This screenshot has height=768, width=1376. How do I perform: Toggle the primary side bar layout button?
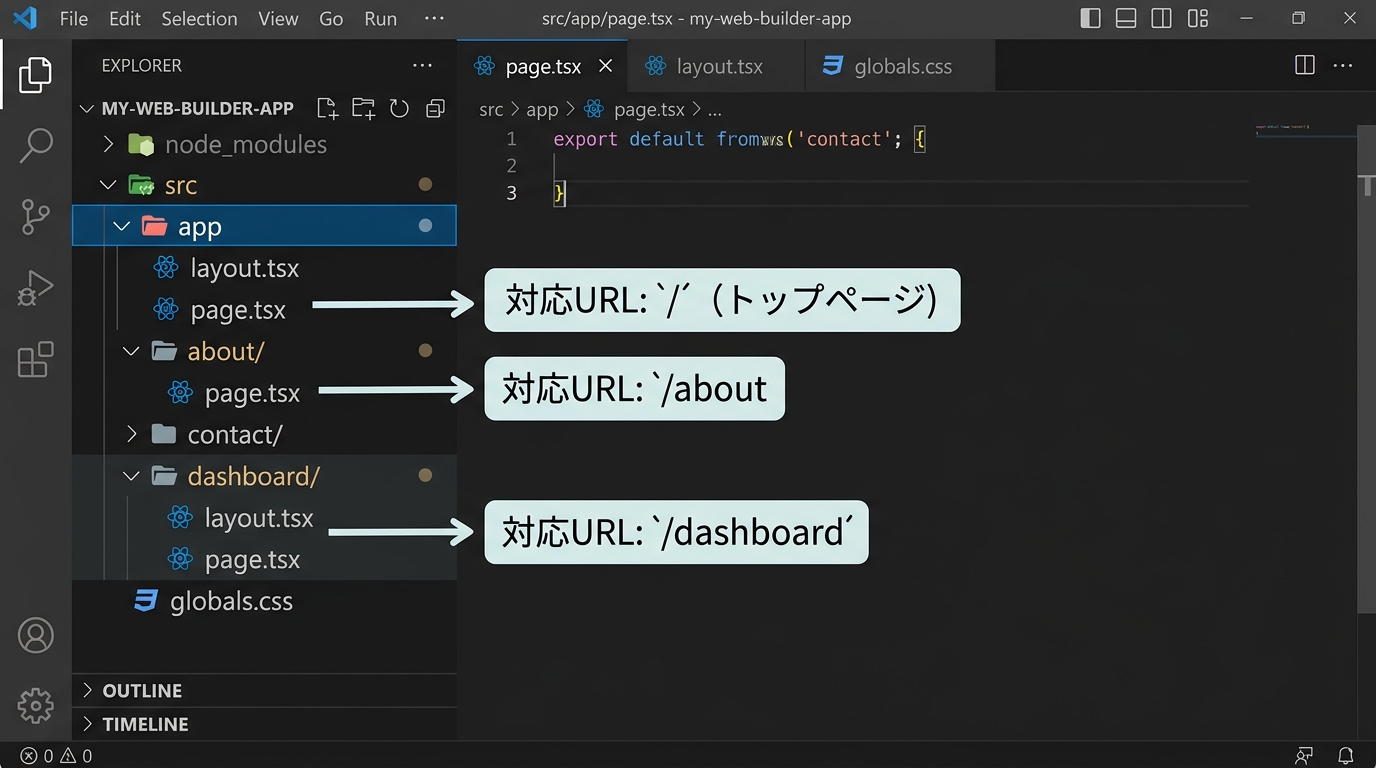point(1091,18)
